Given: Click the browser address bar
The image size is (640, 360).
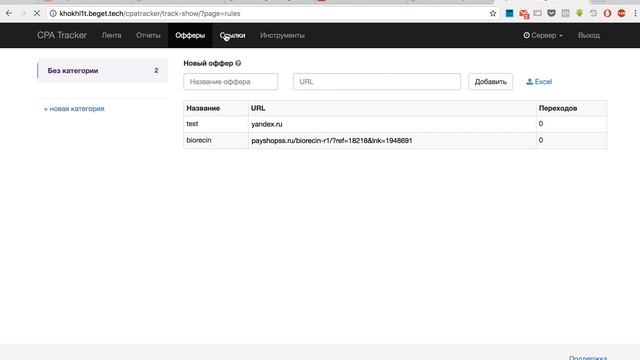Looking at the screenshot, I should [269, 13].
